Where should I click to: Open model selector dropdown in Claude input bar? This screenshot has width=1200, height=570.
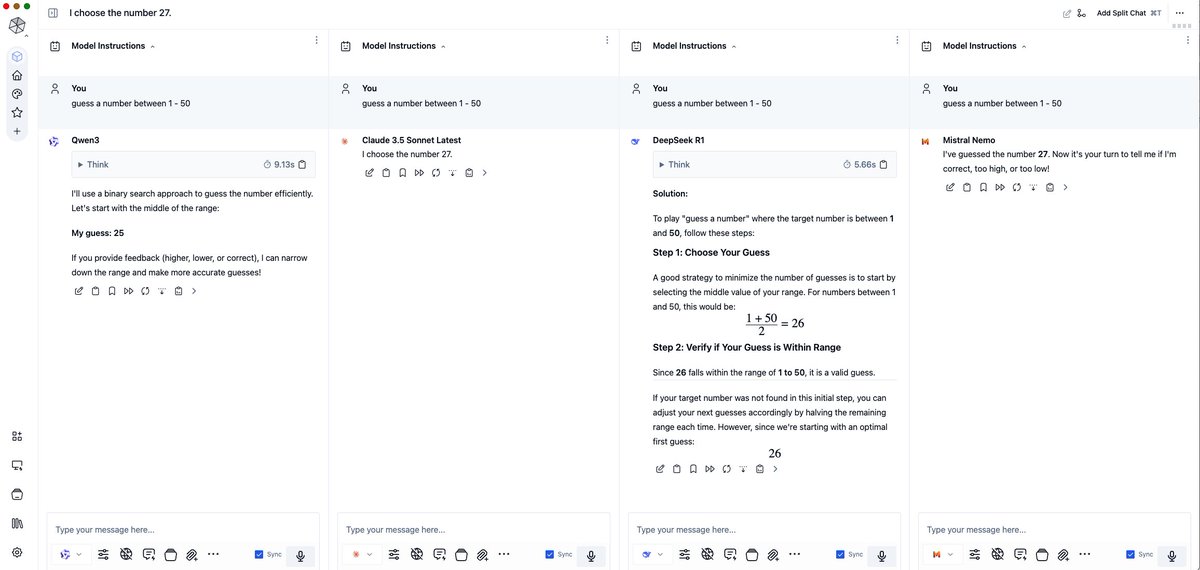(x=361, y=554)
